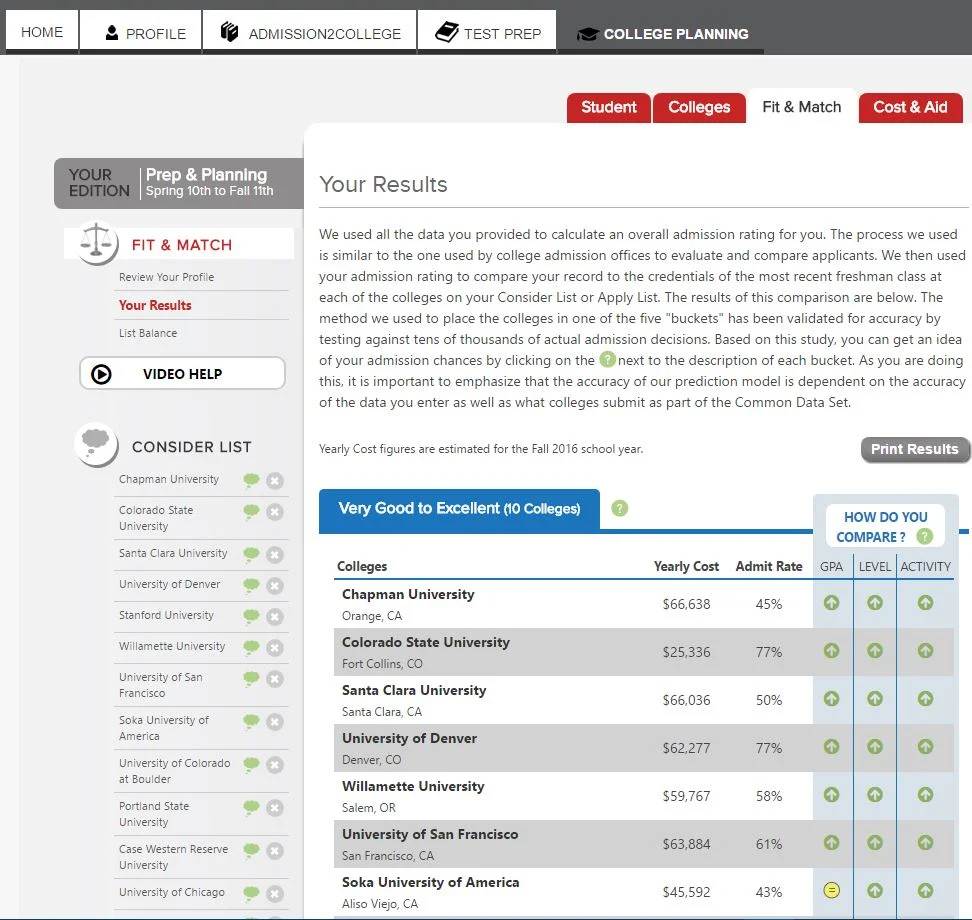
Task: Click Chapman University GPA up-arrow icon
Action: pos(831,603)
